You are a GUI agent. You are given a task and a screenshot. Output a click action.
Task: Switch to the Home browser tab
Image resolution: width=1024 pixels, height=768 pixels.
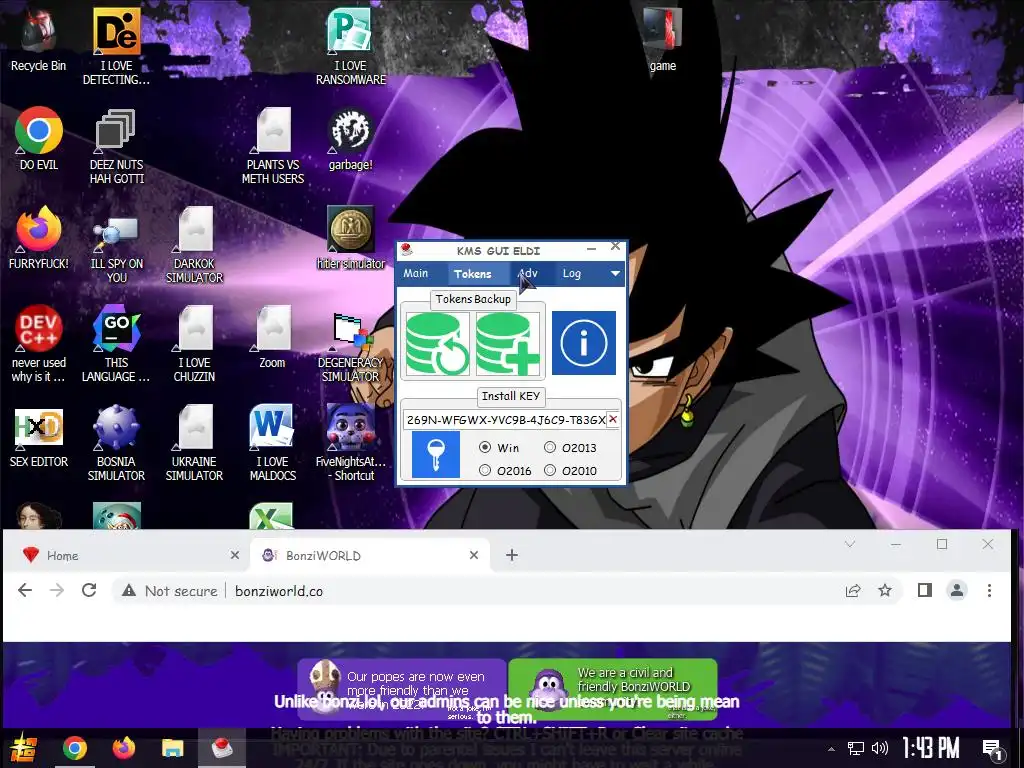coord(129,555)
